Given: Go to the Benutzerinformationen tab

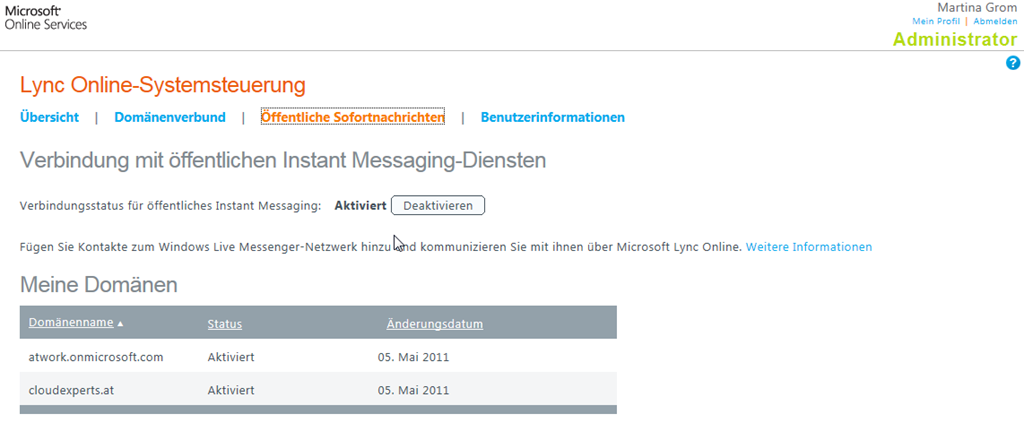Looking at the screenshot, I should click(x=552, y=117).
